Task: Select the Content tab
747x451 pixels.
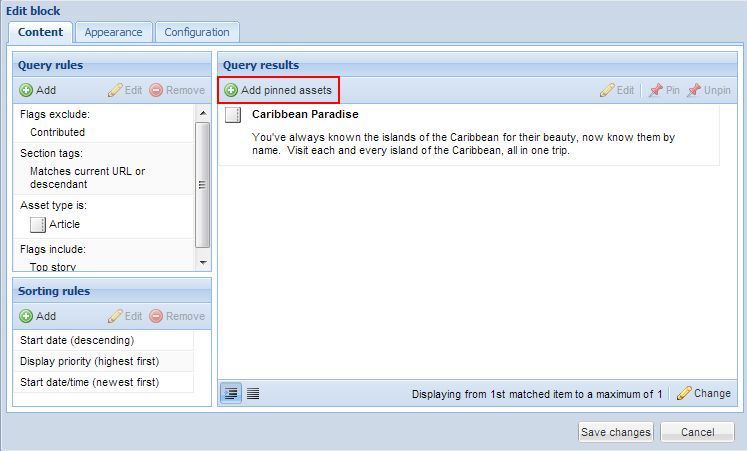Action: pyautogui.click(x=40, y=32)
